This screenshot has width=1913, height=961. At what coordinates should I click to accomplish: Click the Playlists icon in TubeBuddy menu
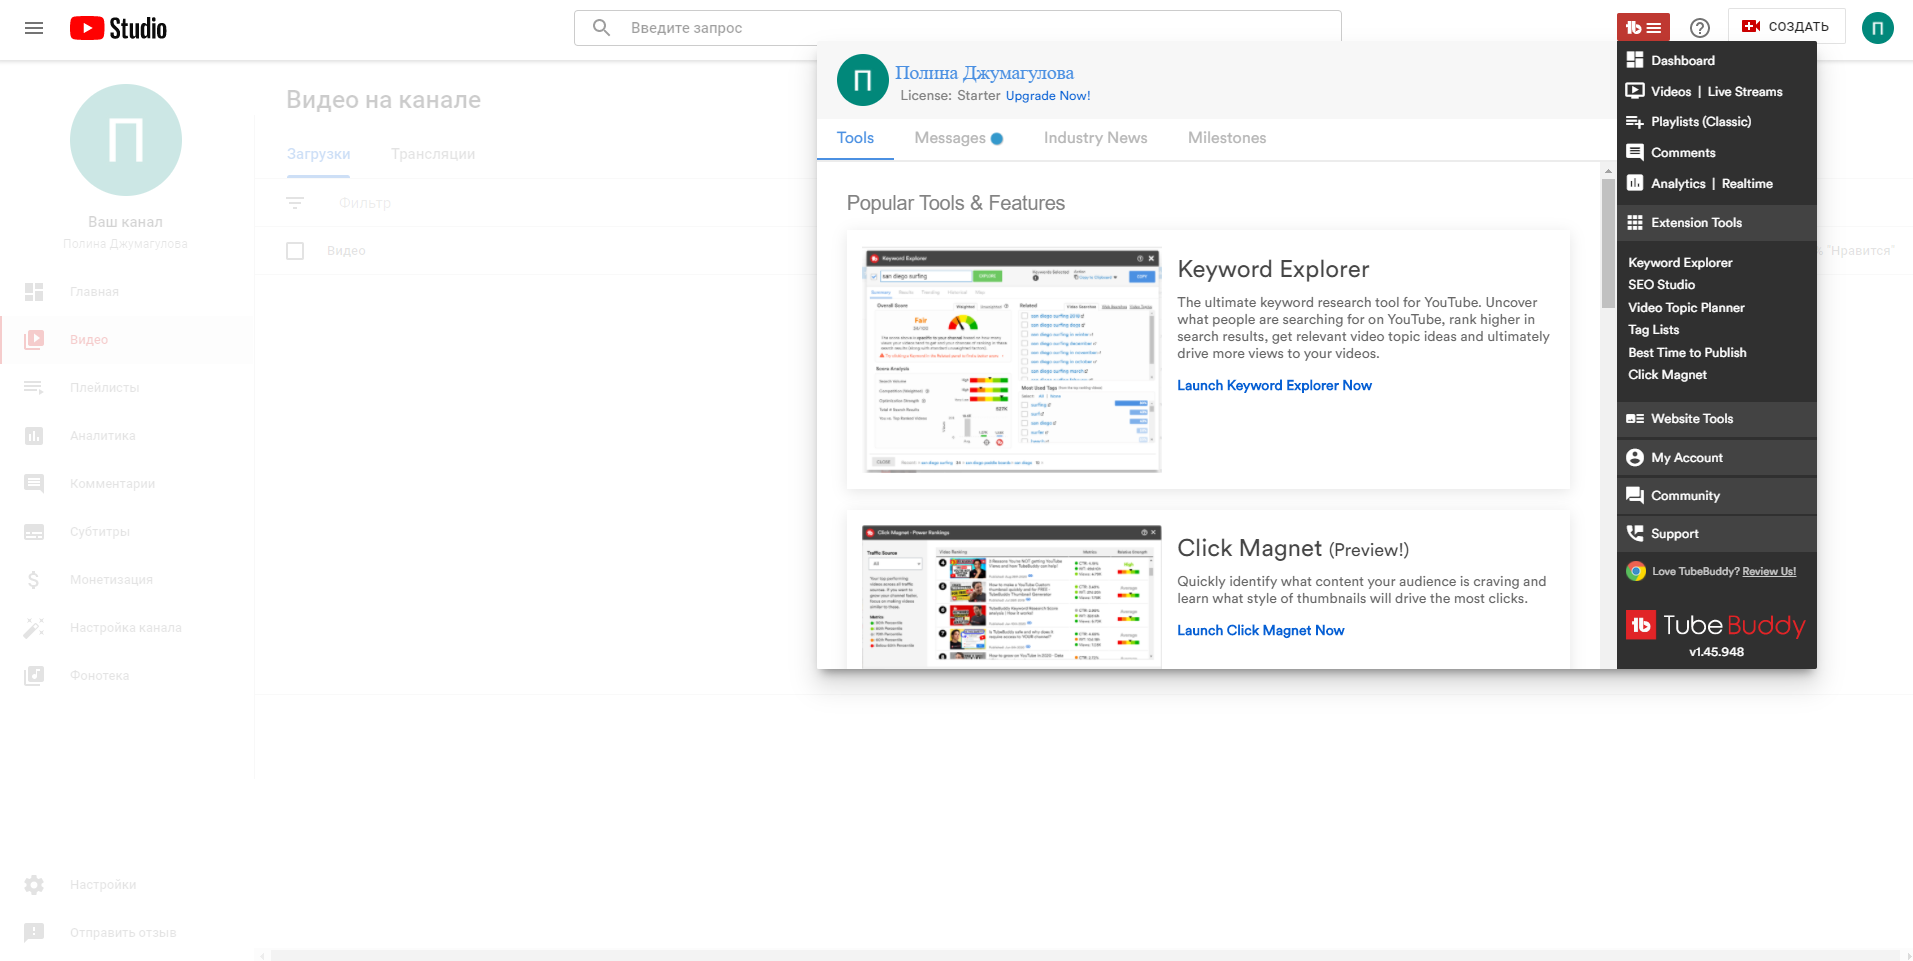coord(1635,122)
